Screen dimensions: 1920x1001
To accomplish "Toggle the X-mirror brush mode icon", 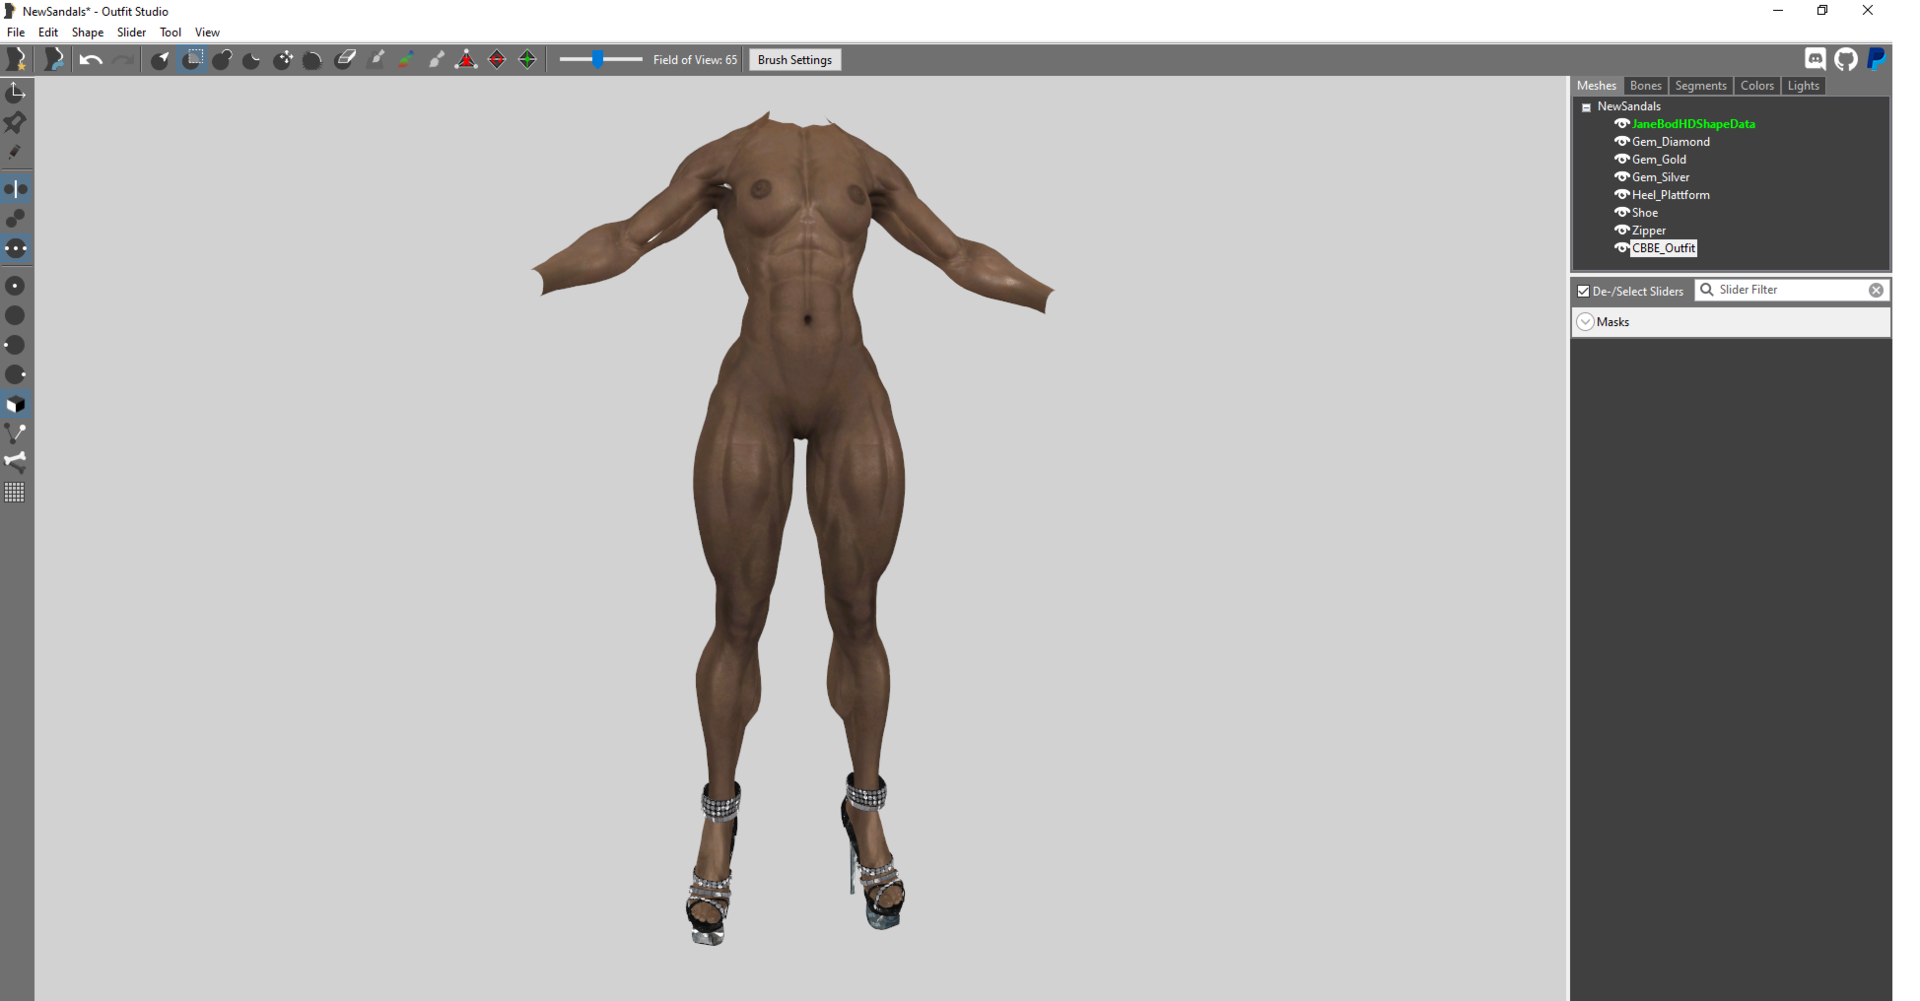I will [x=16, y=189].
